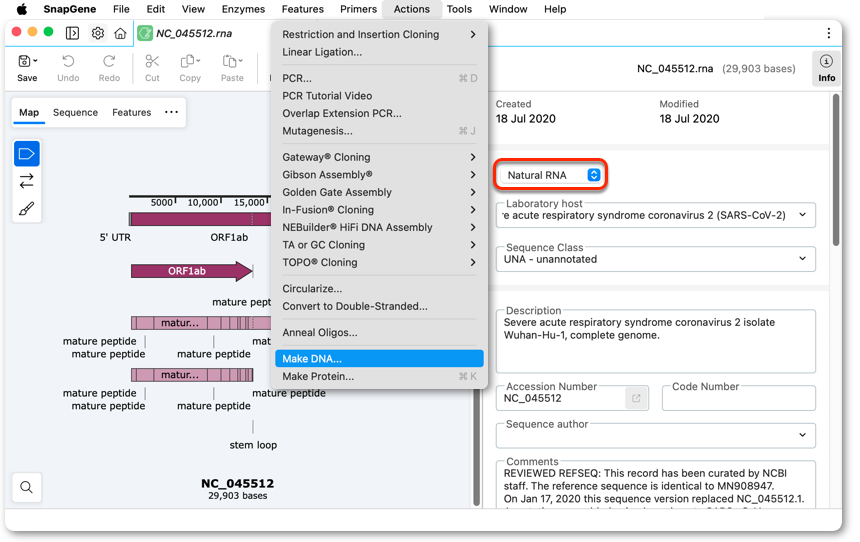The width and height of the screenshot is (860, 542).
Task: Select the paintbrush color tool
Action: click(x=26, y=208)
